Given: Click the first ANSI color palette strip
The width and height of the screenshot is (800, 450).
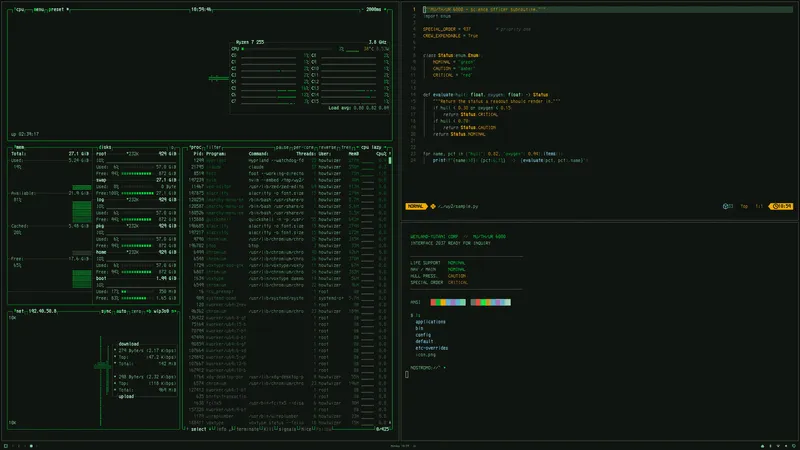Looking at the screenshot, I should click(x=447, y=302).
